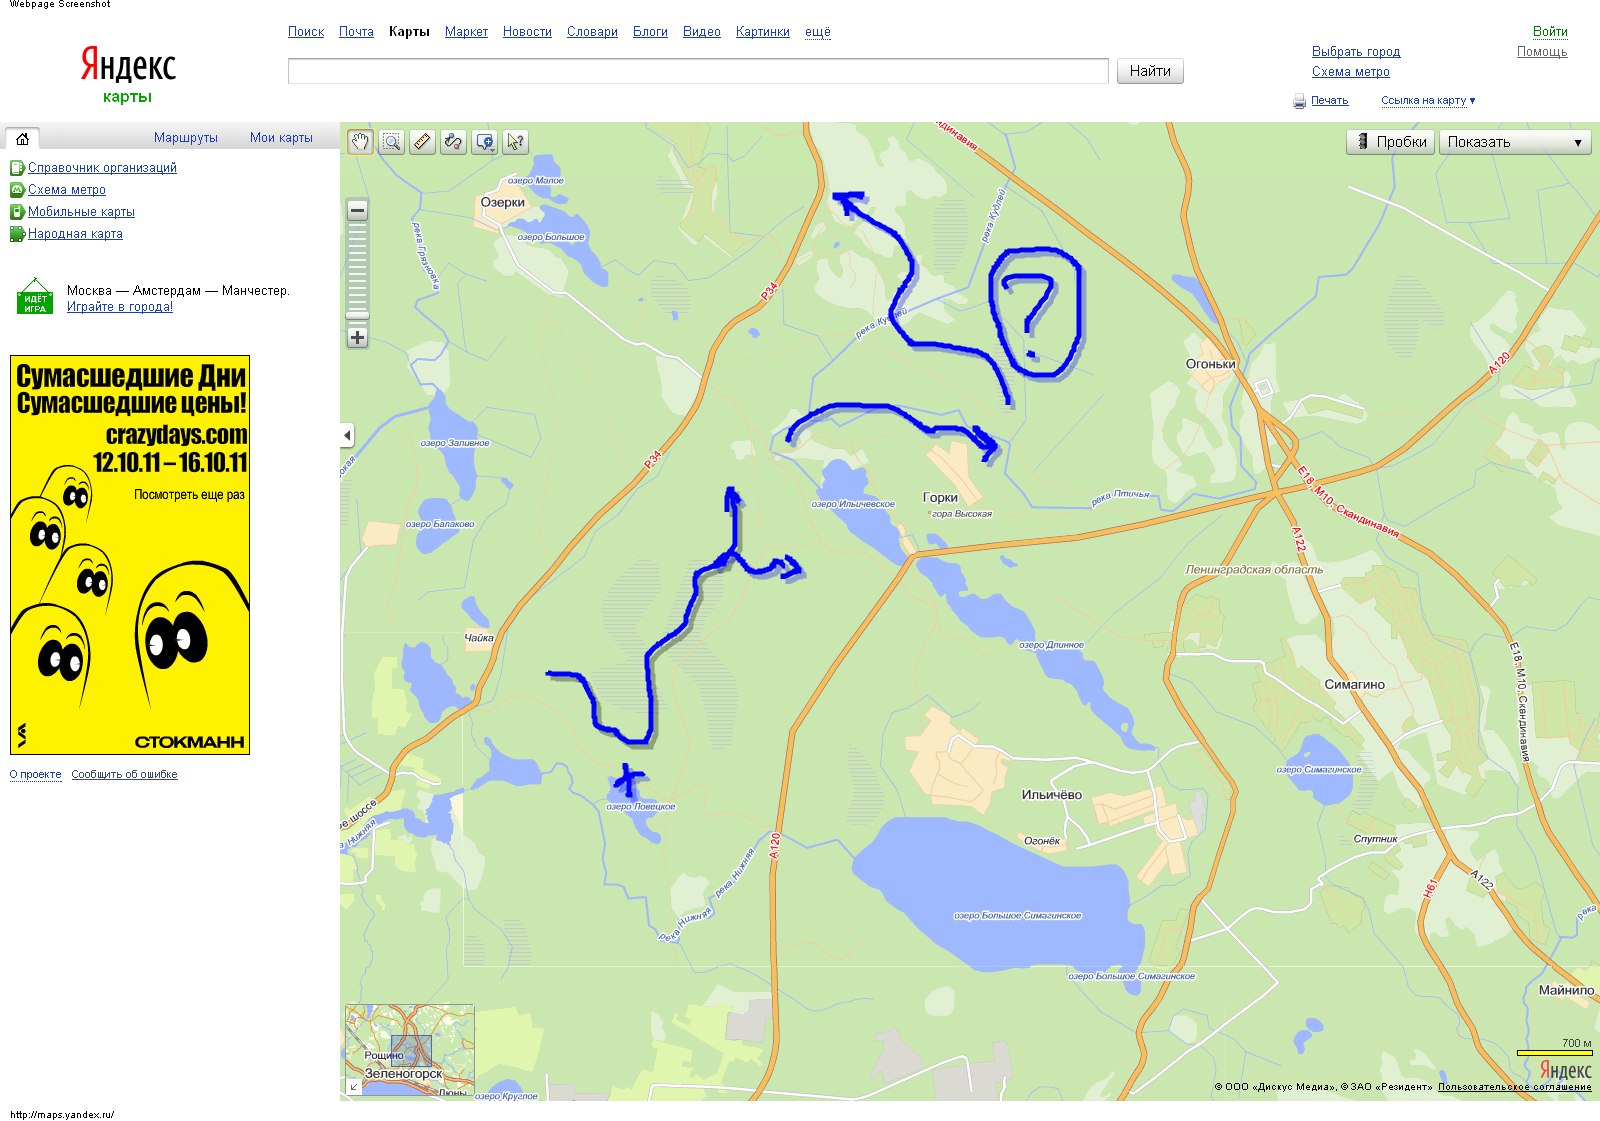
Task: Collapse the left sidebar panel arrow
Action: click(347, 435)
